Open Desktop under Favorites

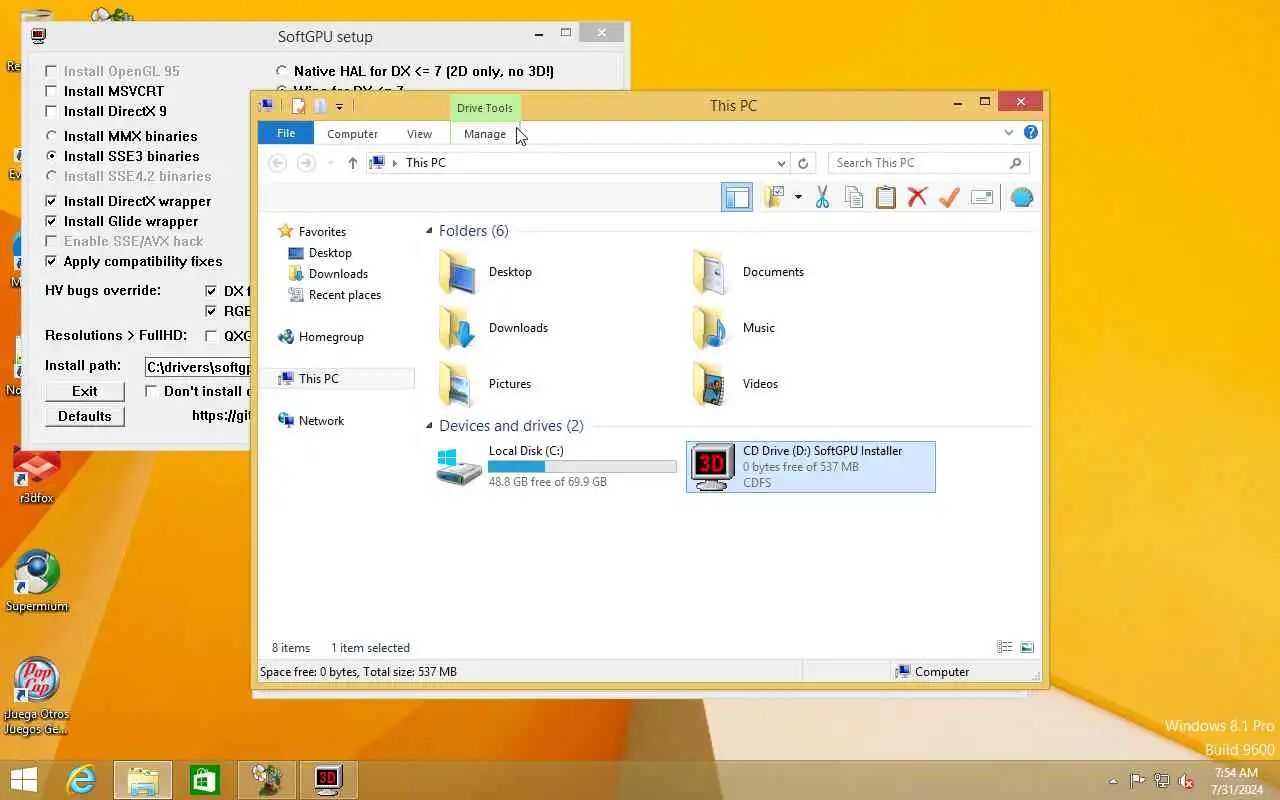[330, 253]
